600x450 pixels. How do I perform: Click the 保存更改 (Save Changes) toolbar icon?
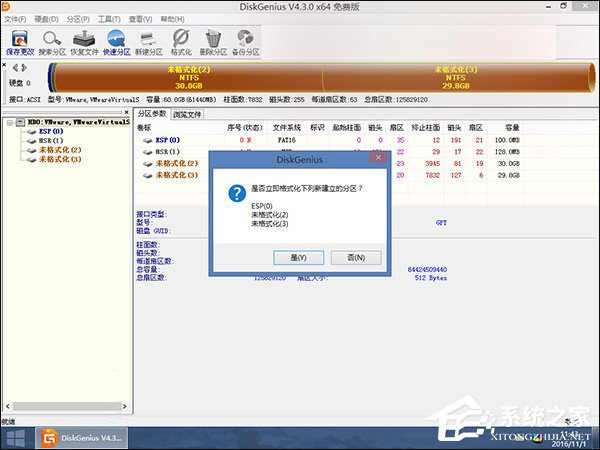coord(18,41)
